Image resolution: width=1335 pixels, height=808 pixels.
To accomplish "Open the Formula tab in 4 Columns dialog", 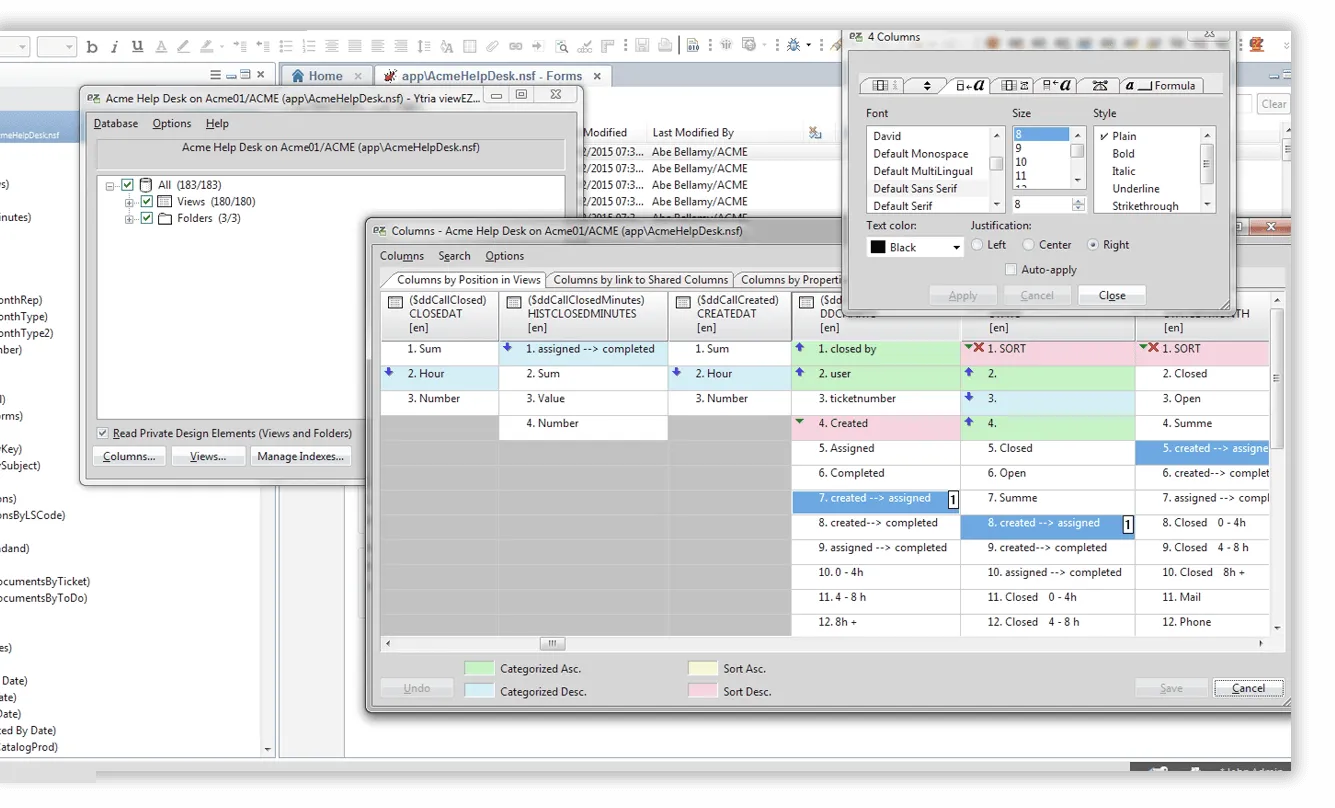I will coord(1161,86).
